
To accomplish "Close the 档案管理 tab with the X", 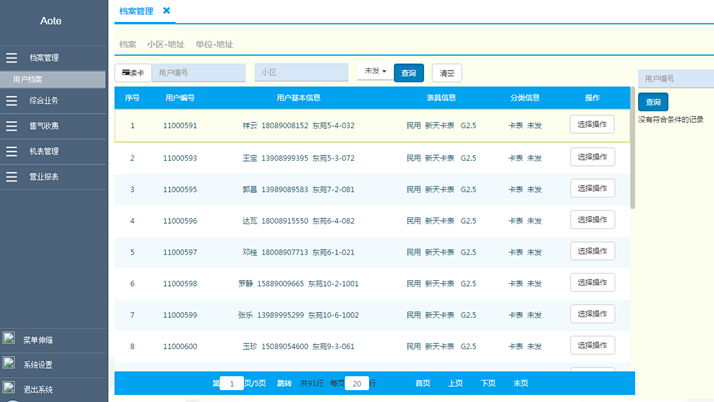I will pyautogui.click(x=167, y=10).
